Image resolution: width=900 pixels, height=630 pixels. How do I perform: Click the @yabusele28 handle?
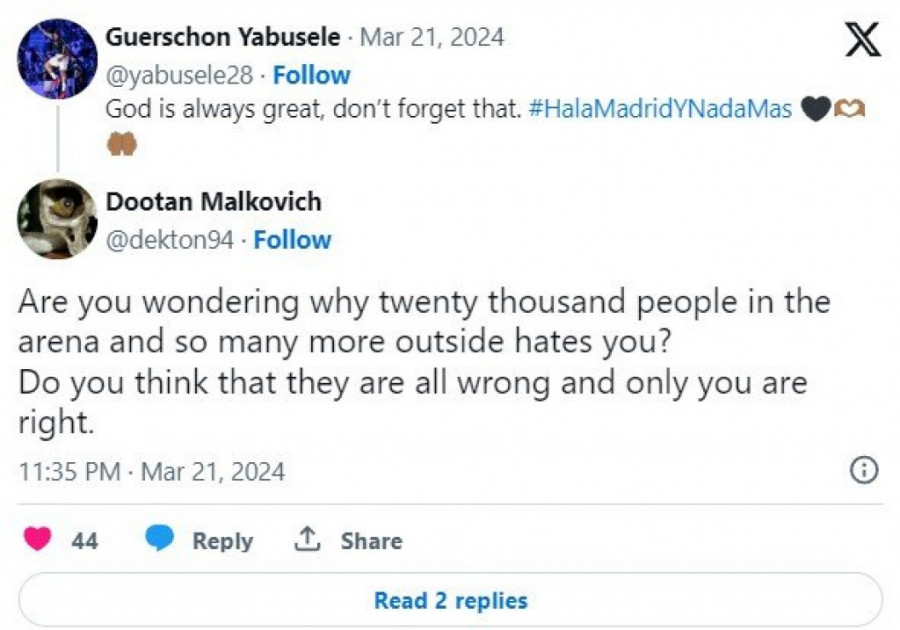[179, 75]
